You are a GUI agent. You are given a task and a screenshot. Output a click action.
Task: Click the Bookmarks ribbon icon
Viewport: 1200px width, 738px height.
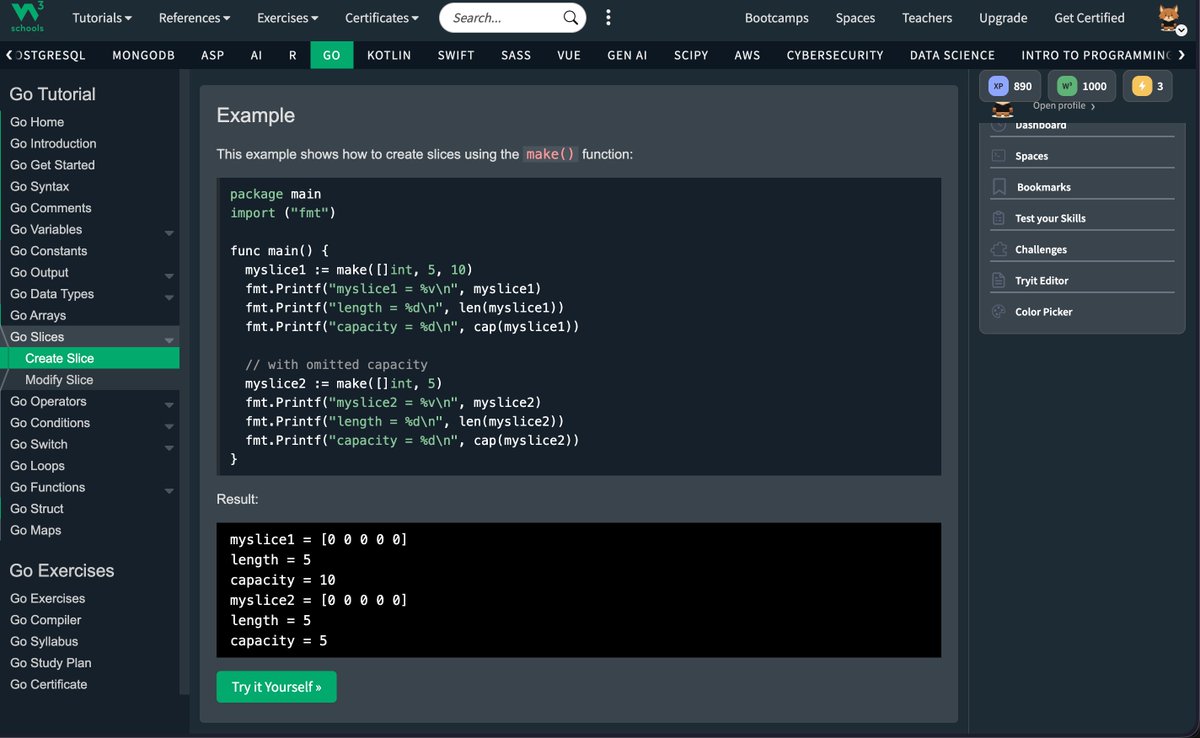click(998, 187)
